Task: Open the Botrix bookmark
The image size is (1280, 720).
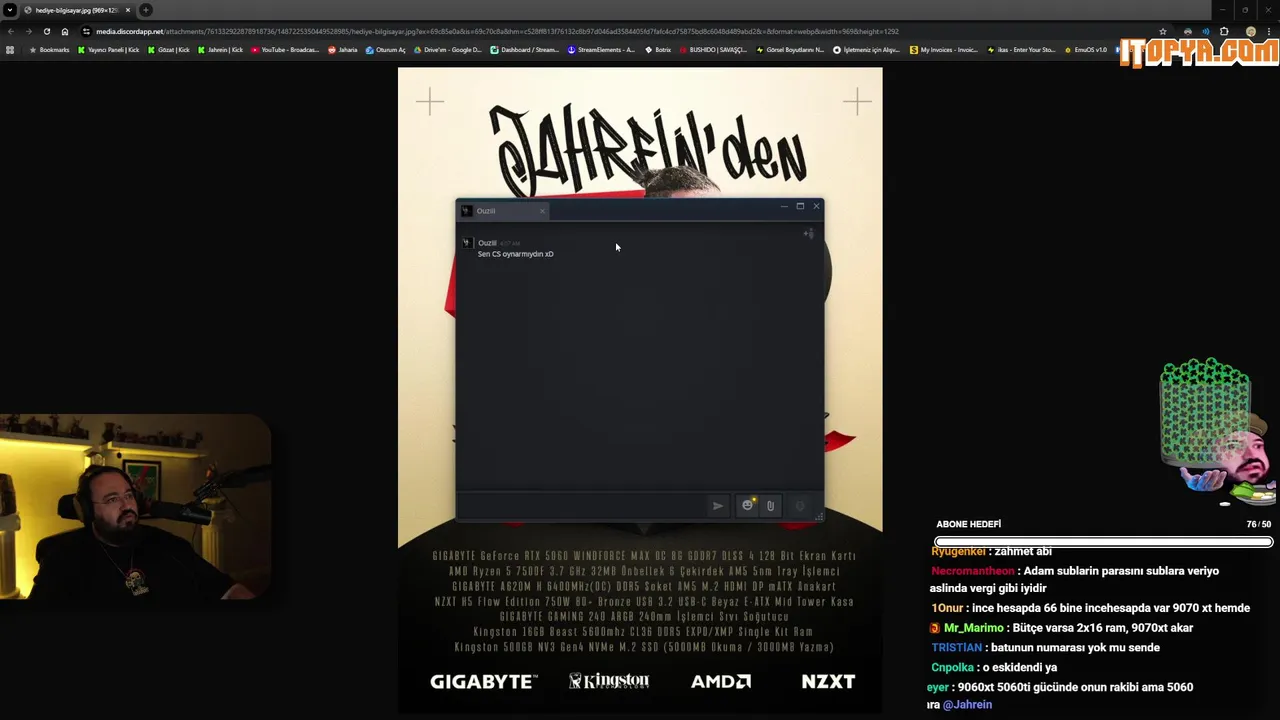Action: (658, 49)
